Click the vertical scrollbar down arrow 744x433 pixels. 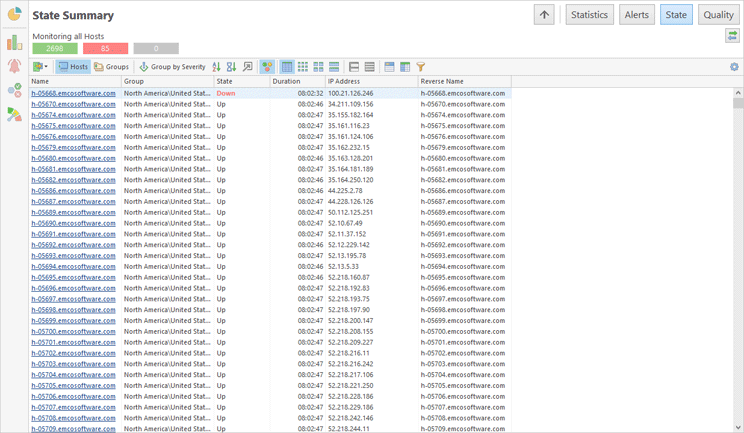click(738, 427)
